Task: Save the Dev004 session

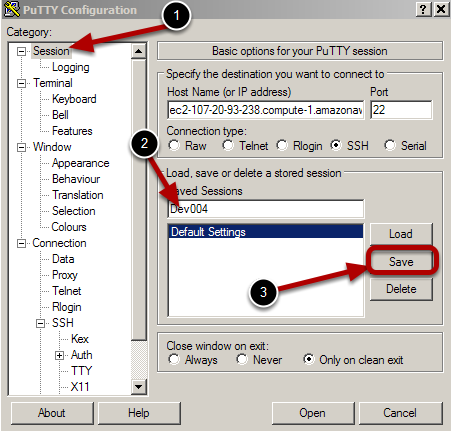Action: click(401, 261)
